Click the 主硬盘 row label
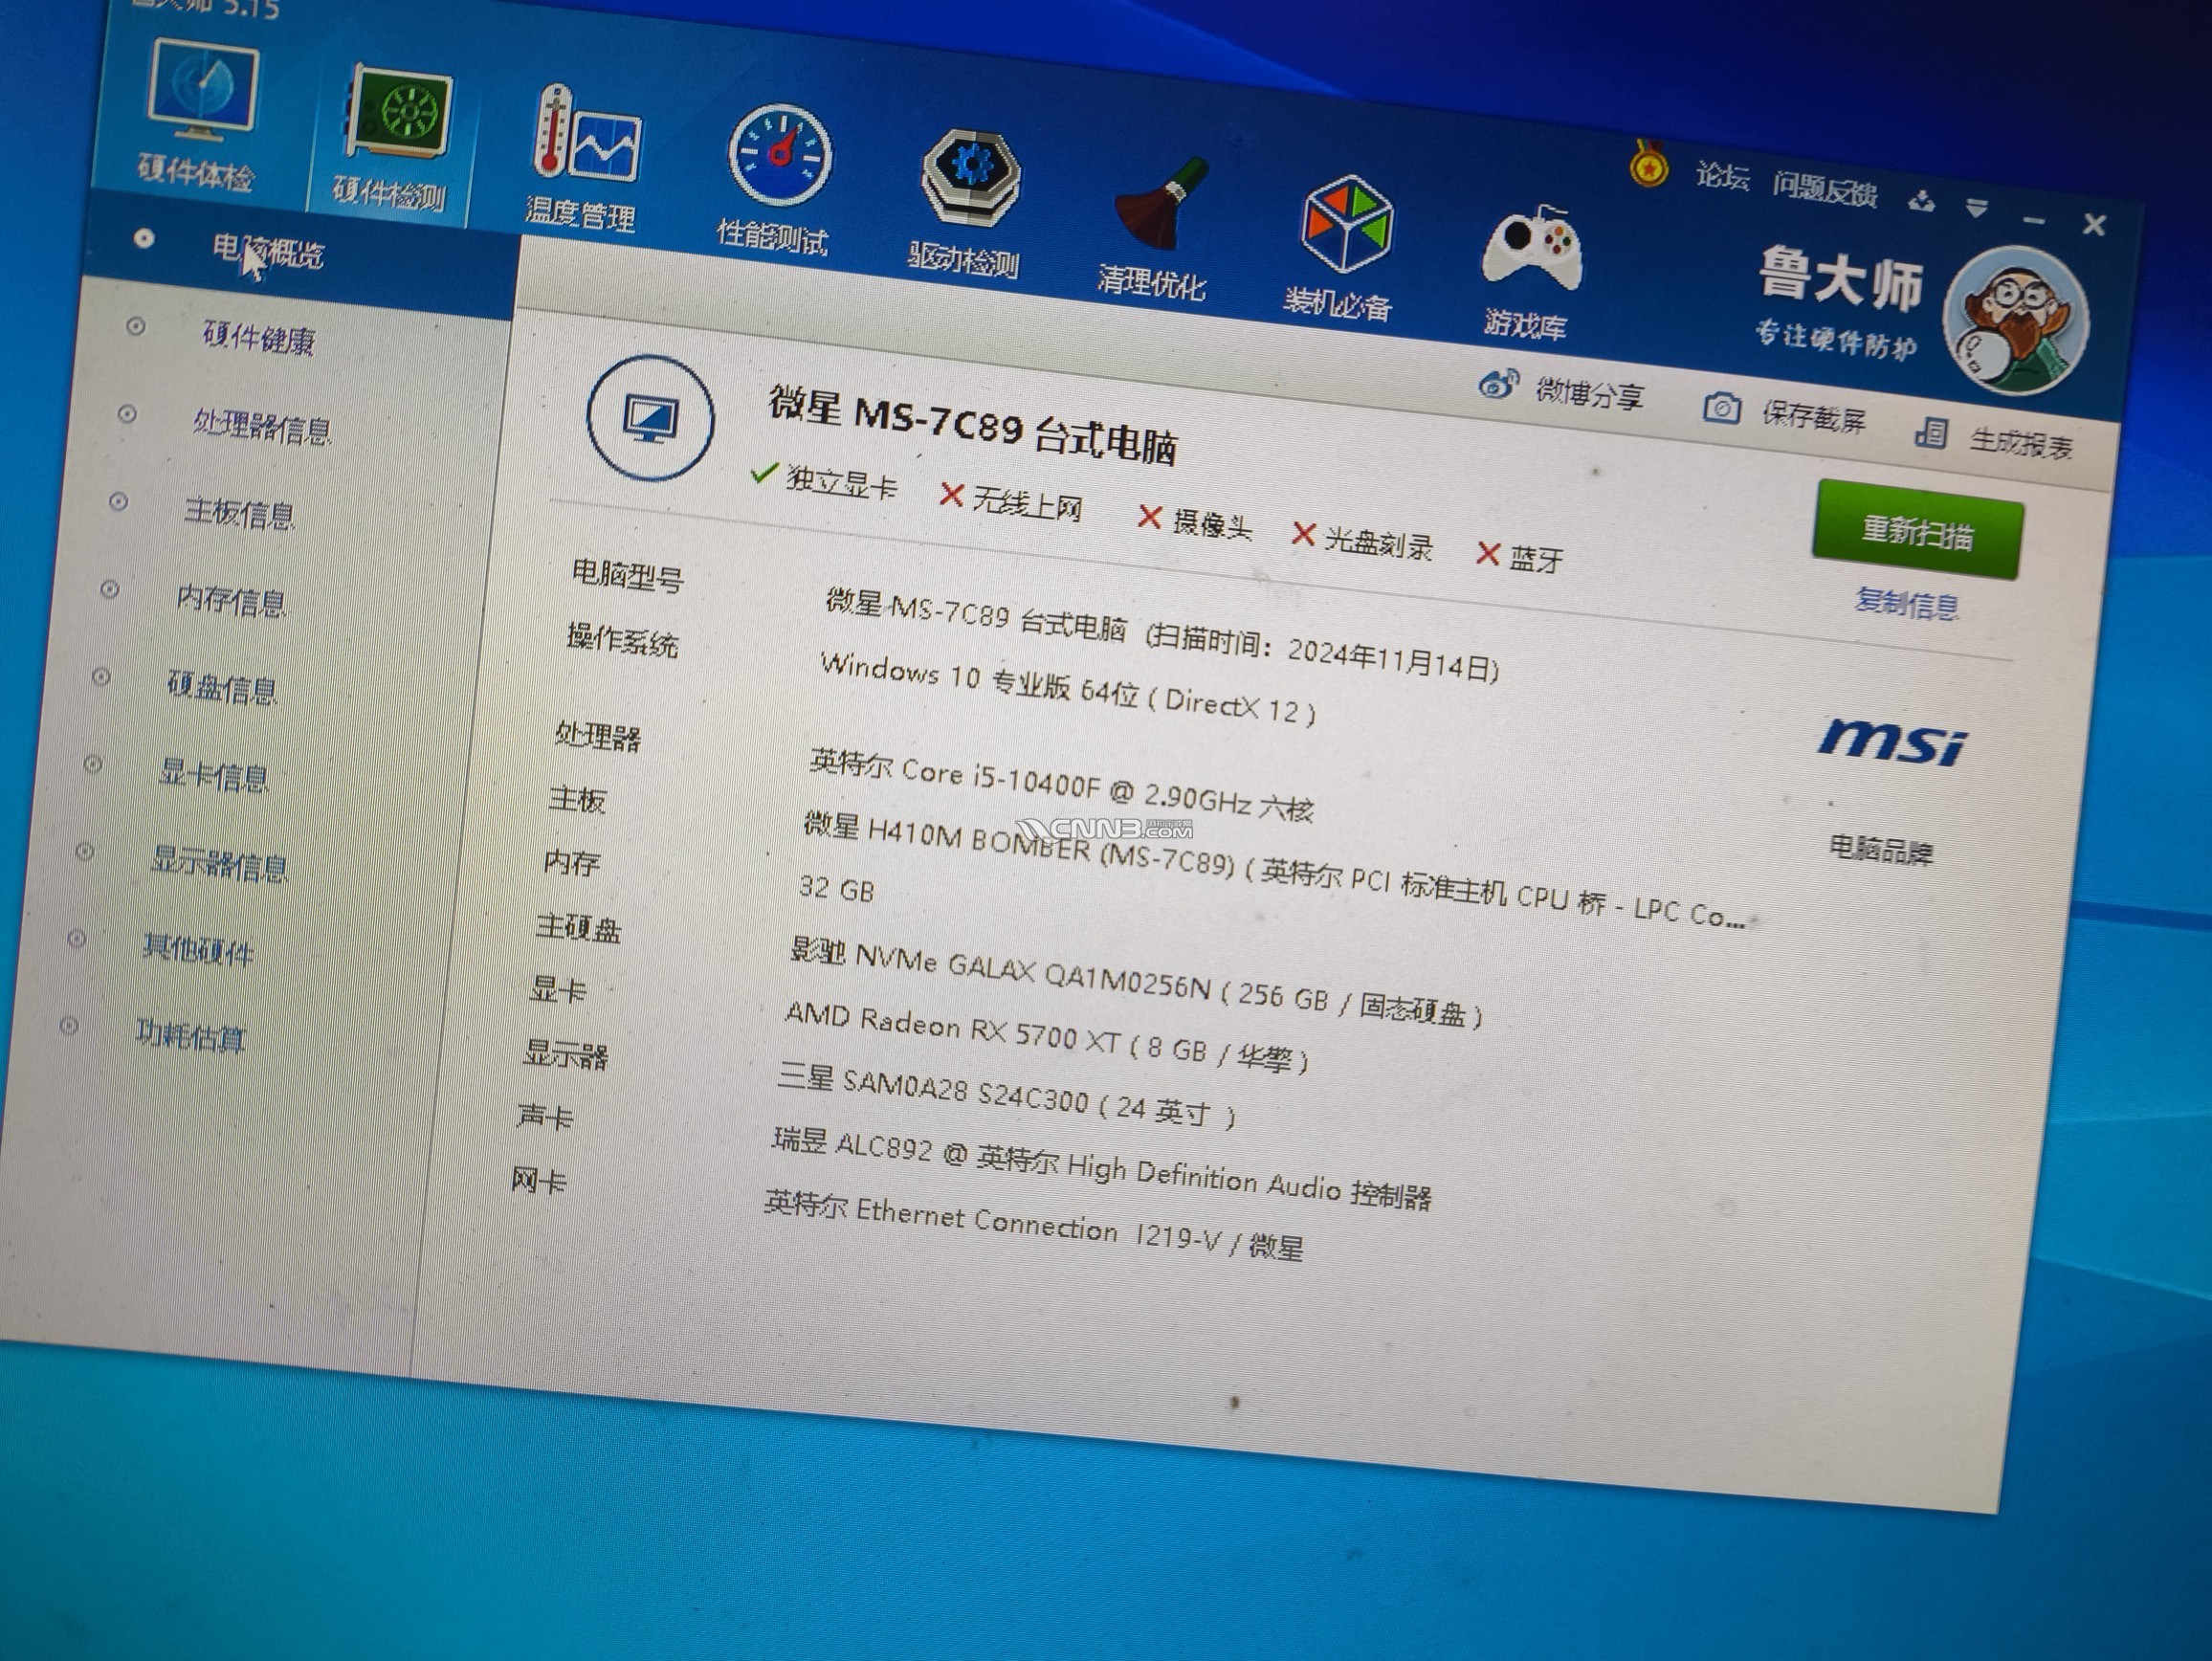 coord(578,927)
